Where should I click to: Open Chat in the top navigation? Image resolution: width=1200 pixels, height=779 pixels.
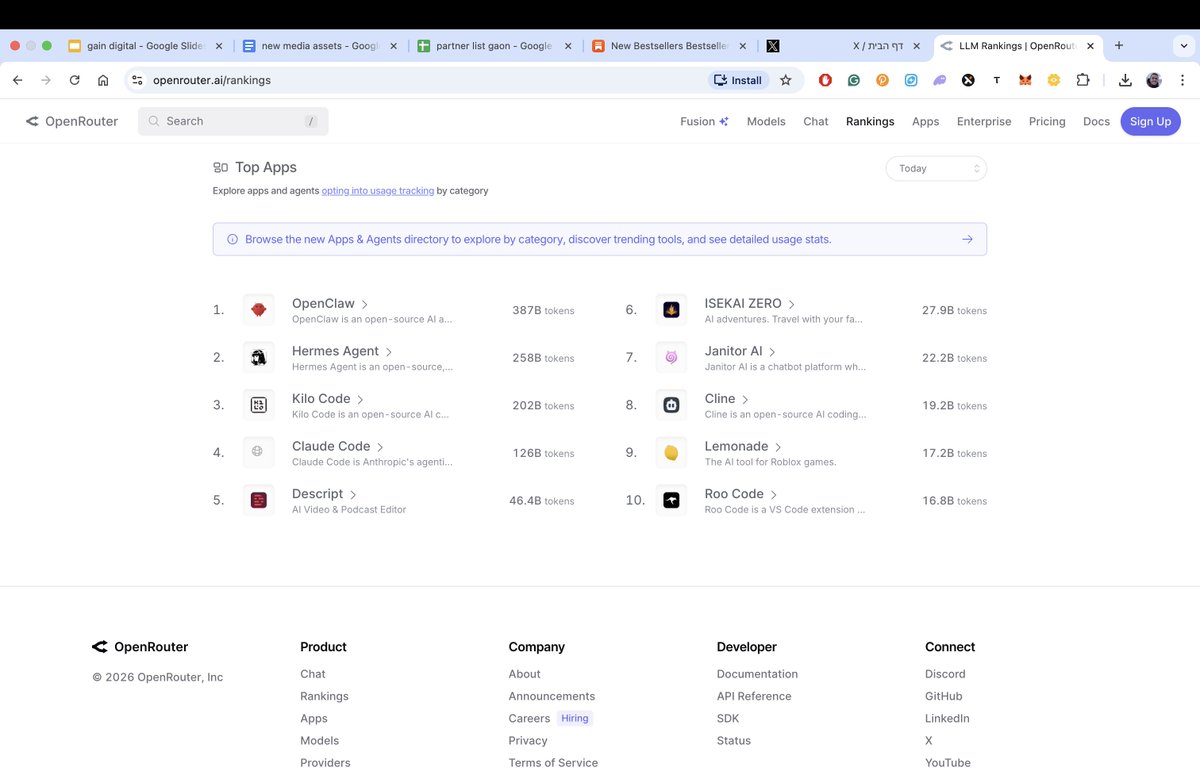pyautogui.click(x=816, y=121)
